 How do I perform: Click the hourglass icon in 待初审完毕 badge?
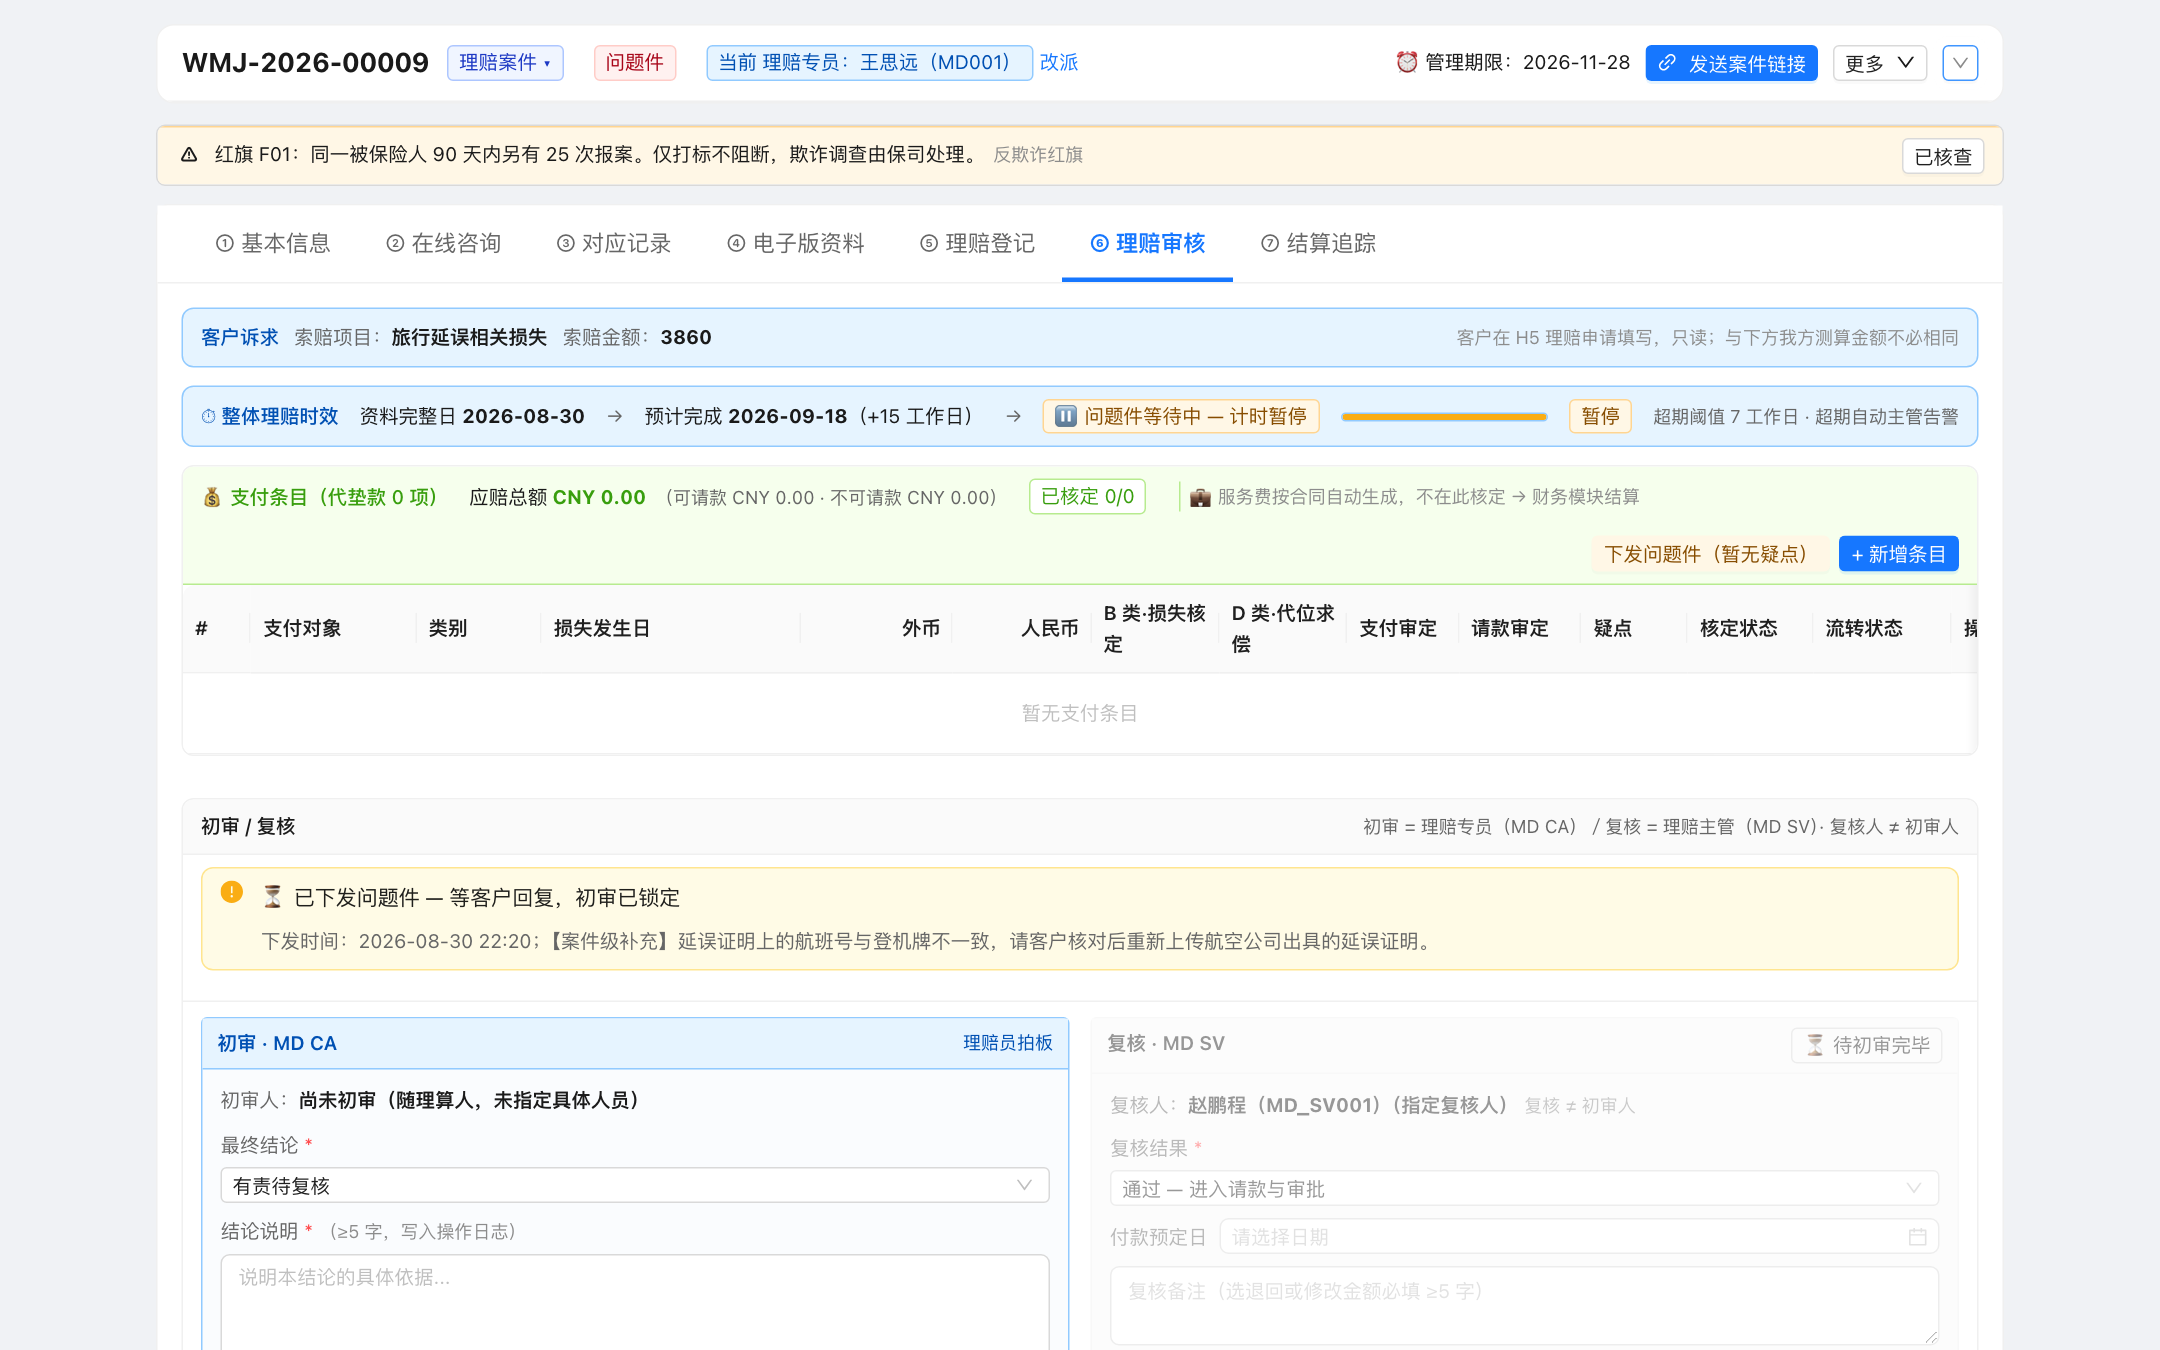click(x=1814, y=1045)
